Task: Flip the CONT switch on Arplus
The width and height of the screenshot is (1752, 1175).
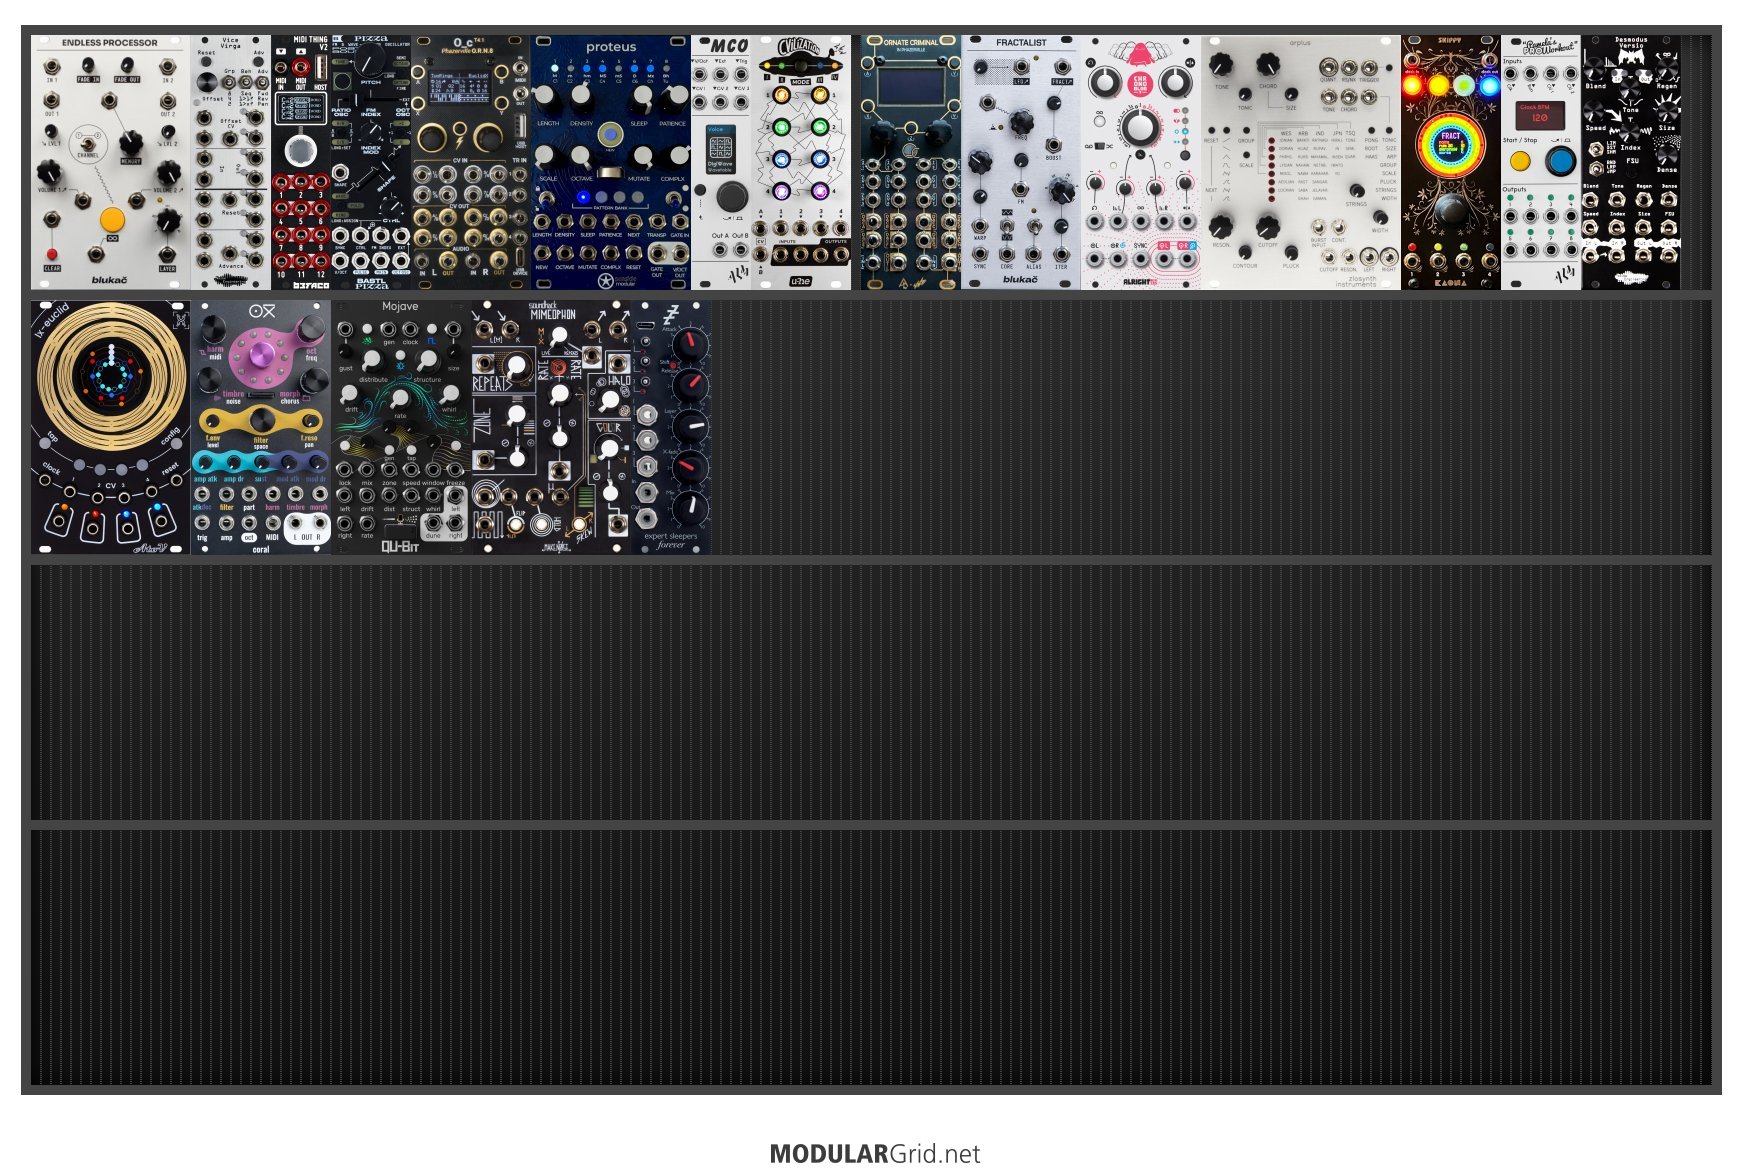Action: point(1338,227)
